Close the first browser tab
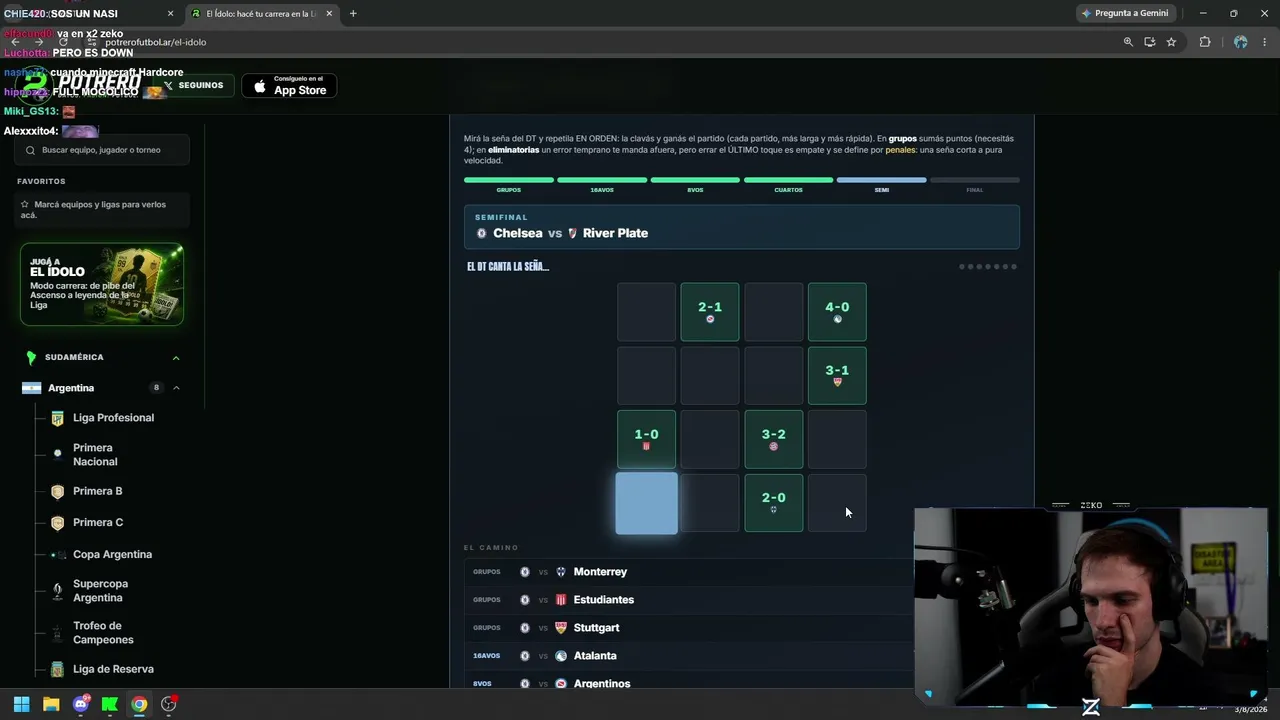Screen dimensions: 1280x720 171,13
